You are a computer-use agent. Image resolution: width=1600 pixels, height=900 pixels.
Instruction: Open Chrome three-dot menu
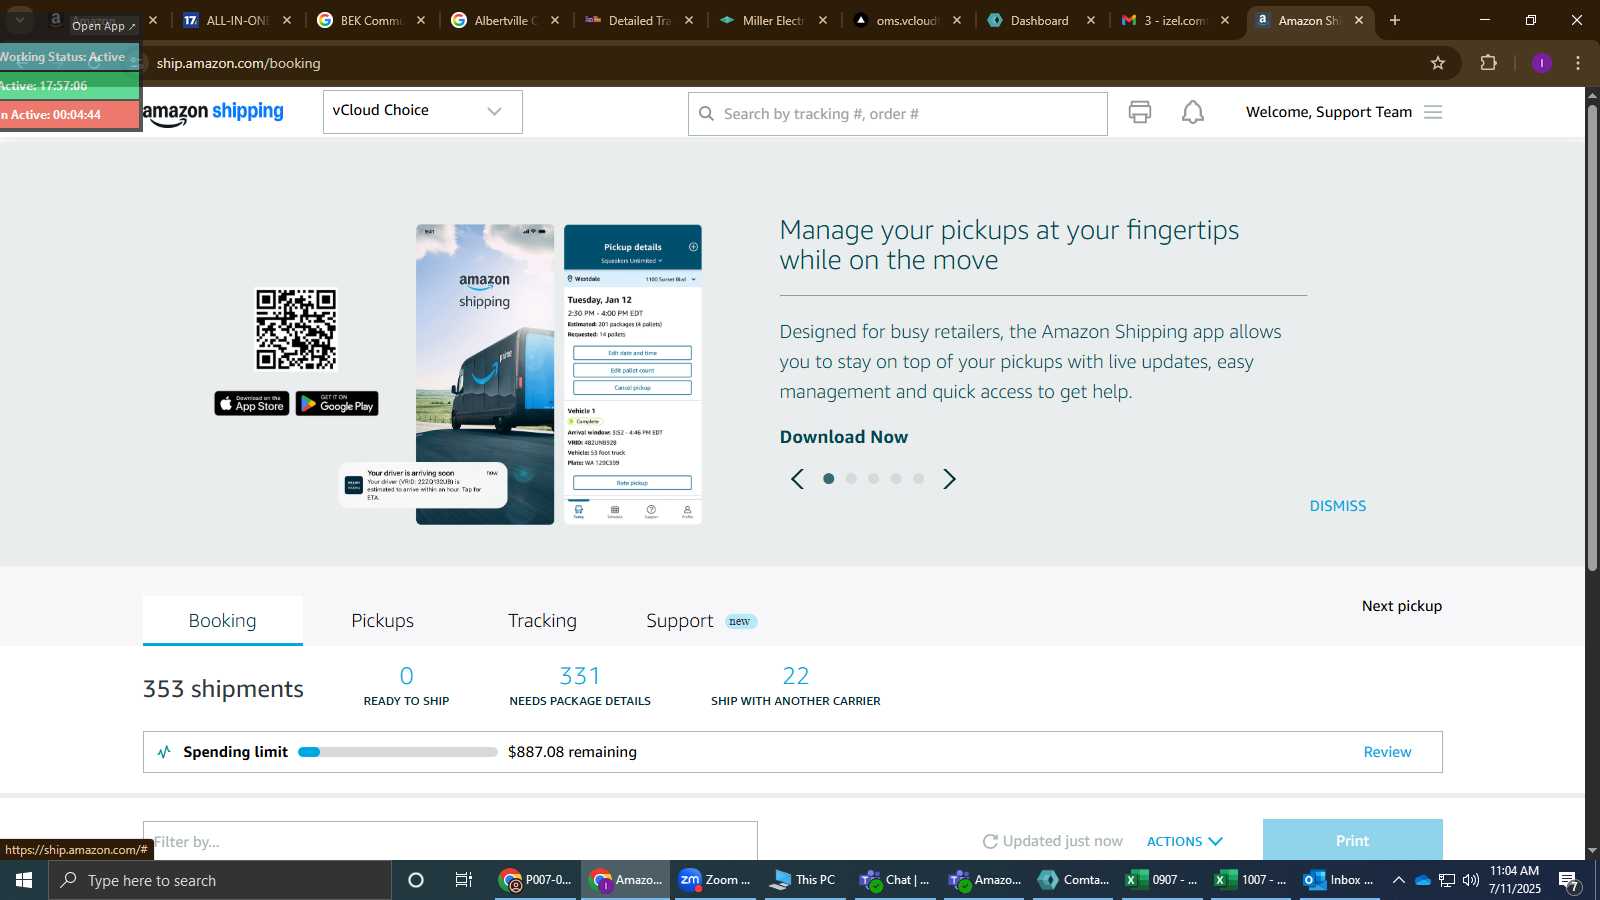coord(1578,63)
